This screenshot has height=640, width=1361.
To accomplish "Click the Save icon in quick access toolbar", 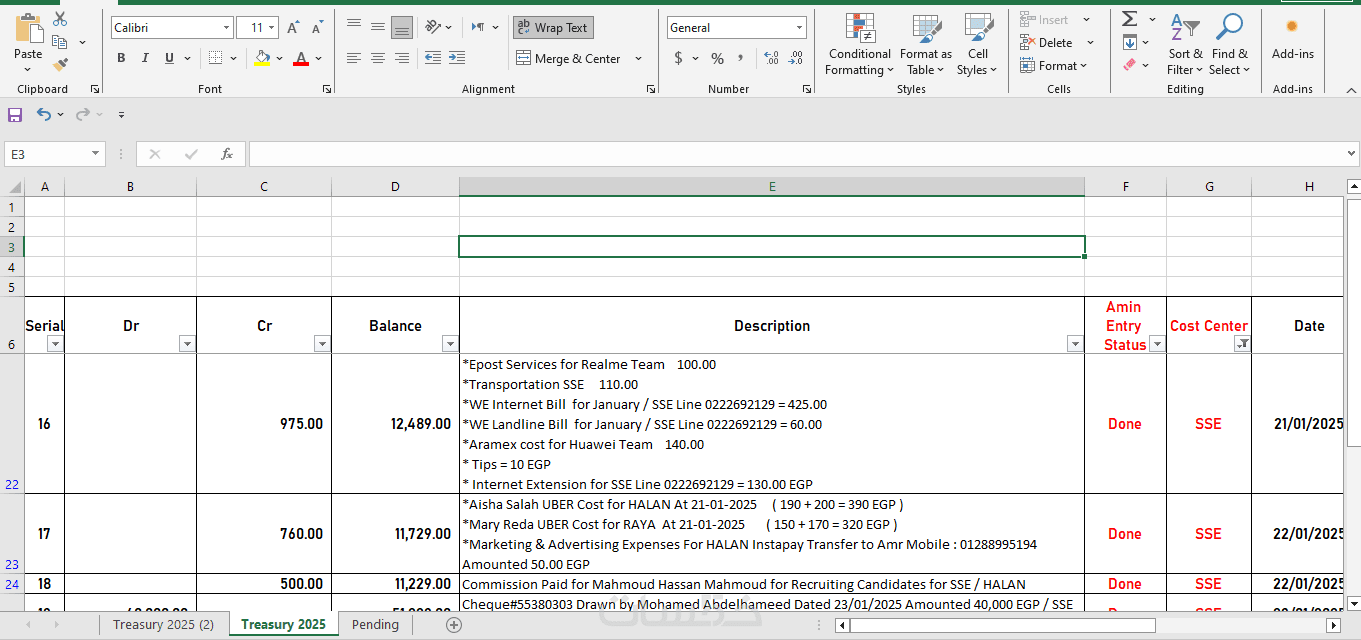I will coord(15,115).
